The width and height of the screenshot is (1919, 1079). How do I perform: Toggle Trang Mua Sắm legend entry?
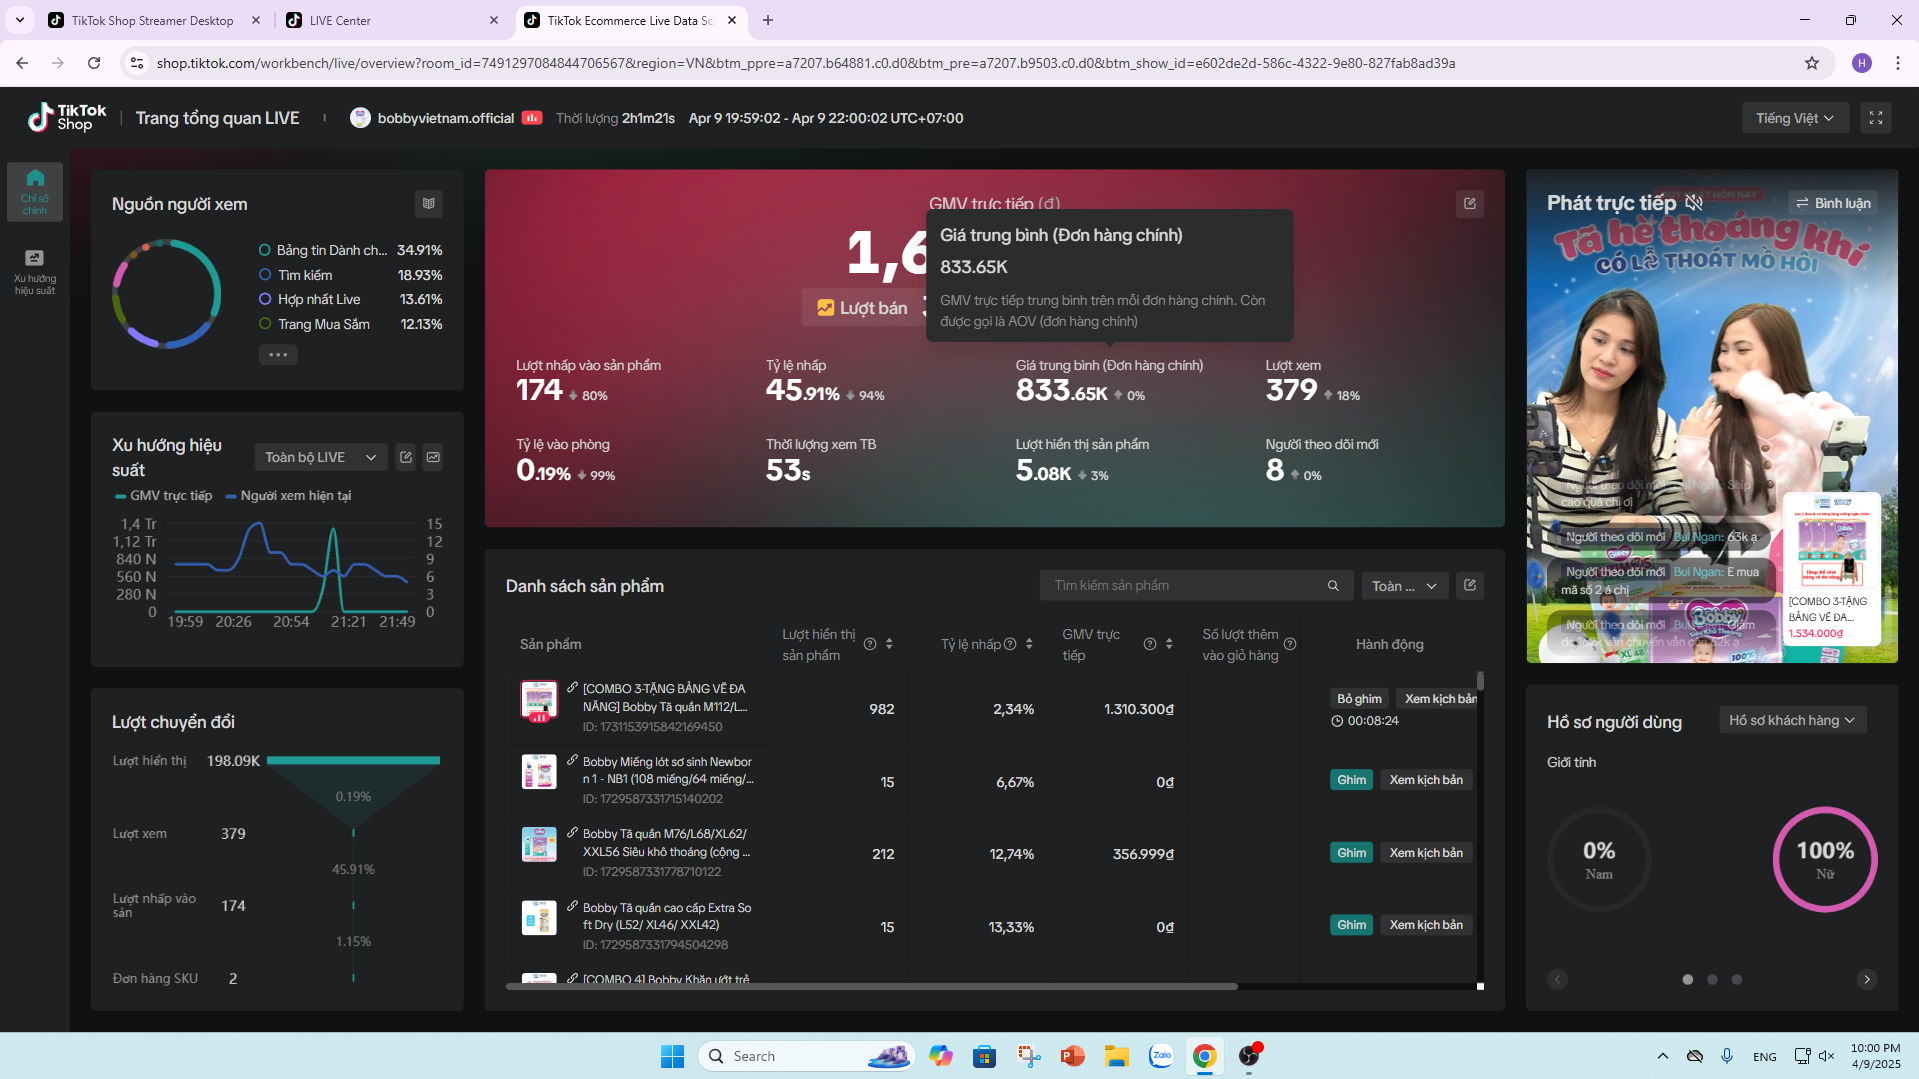315,324
